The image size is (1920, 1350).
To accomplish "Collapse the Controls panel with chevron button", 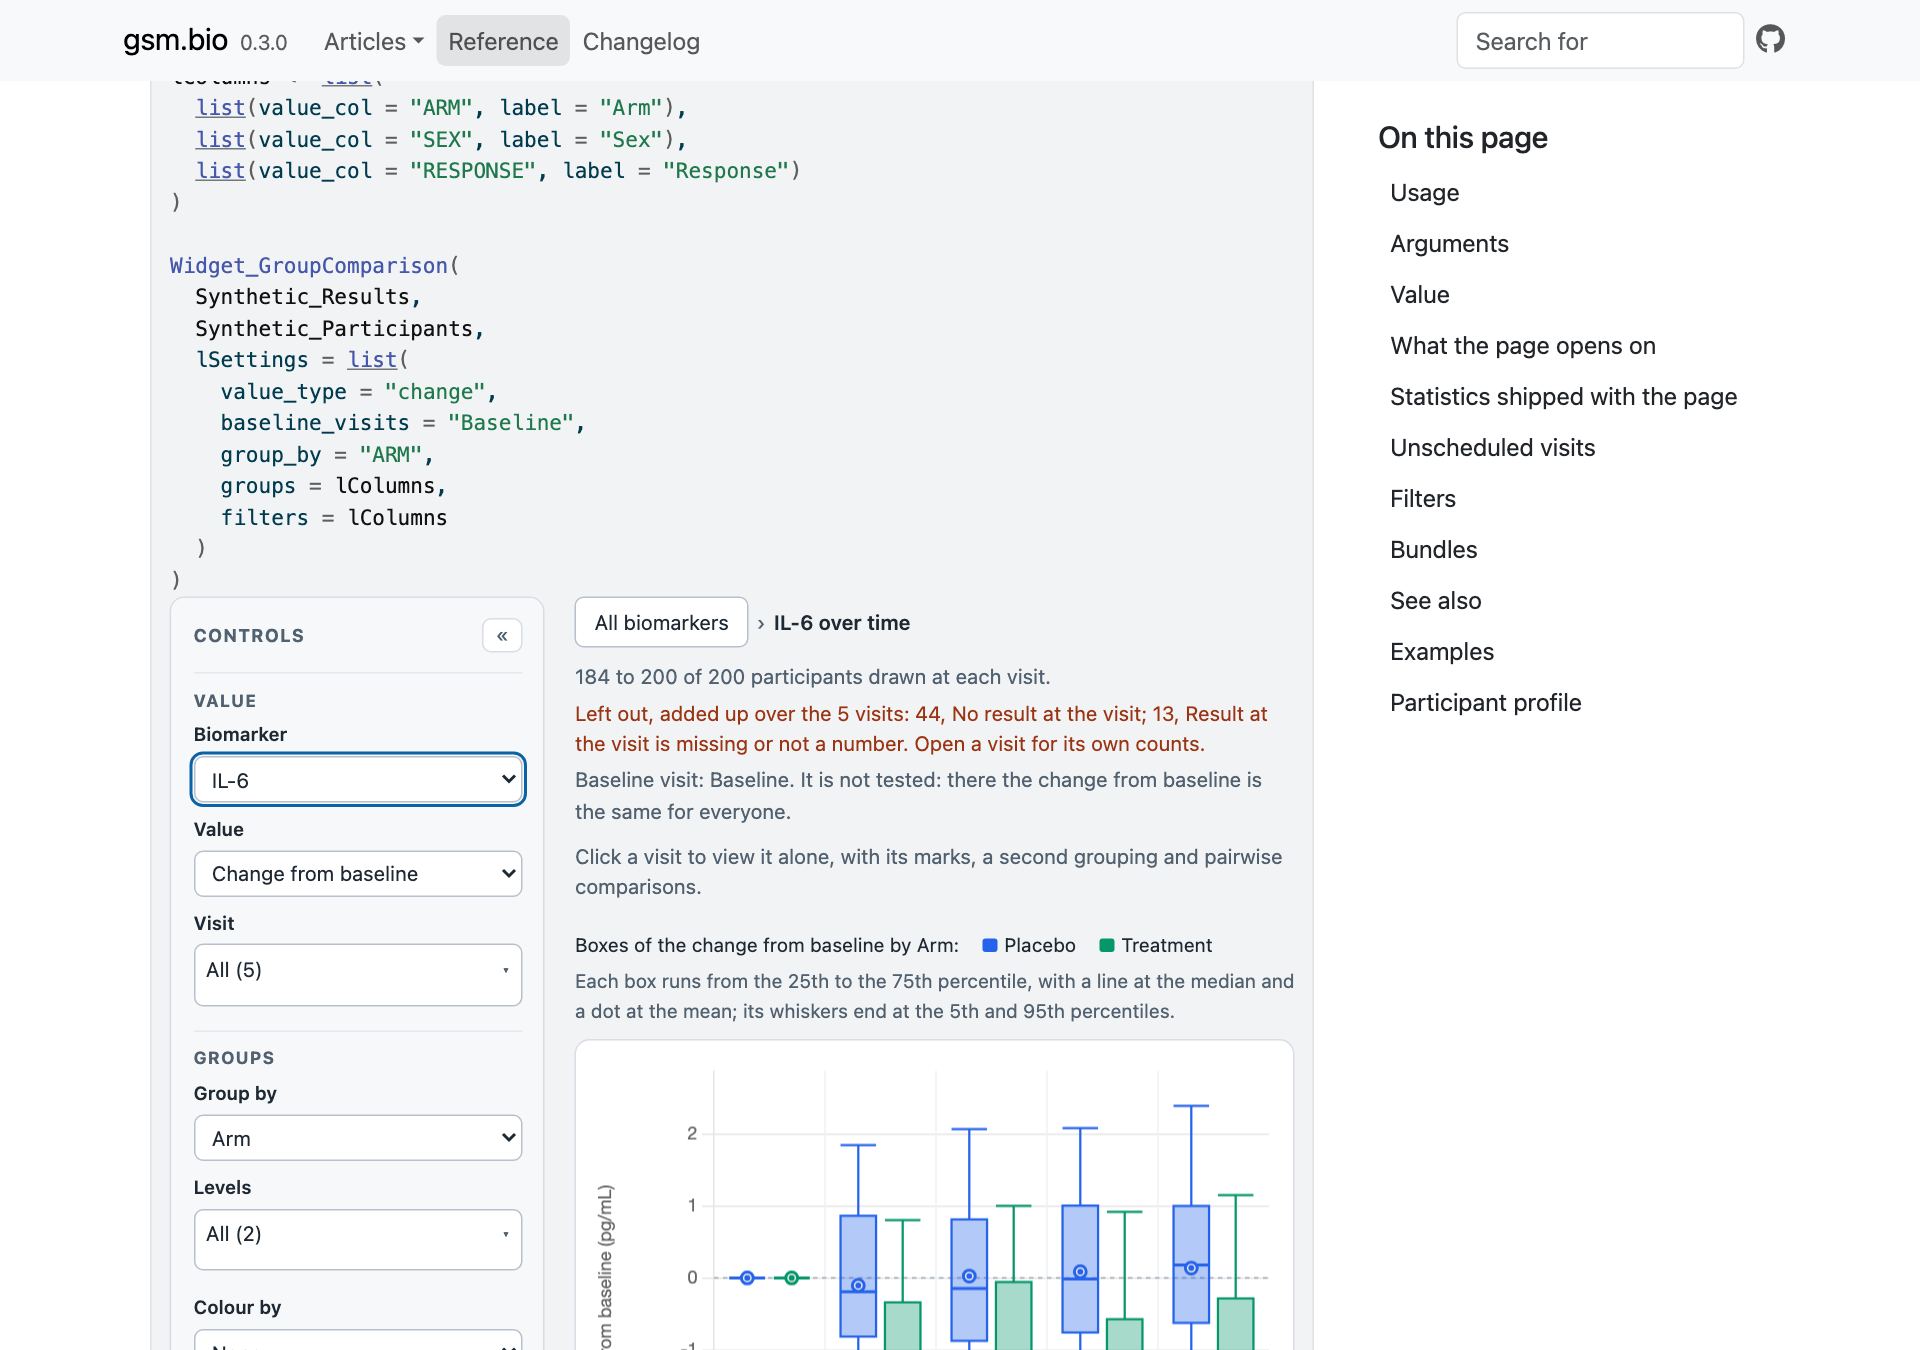I will click(x=502, y=636).
